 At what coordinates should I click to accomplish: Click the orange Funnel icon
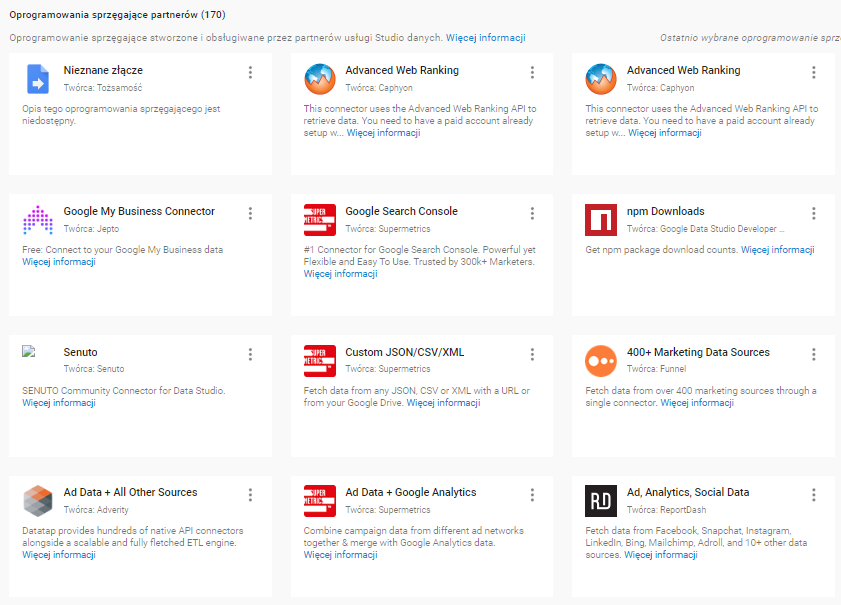click(x=601, y=360)
